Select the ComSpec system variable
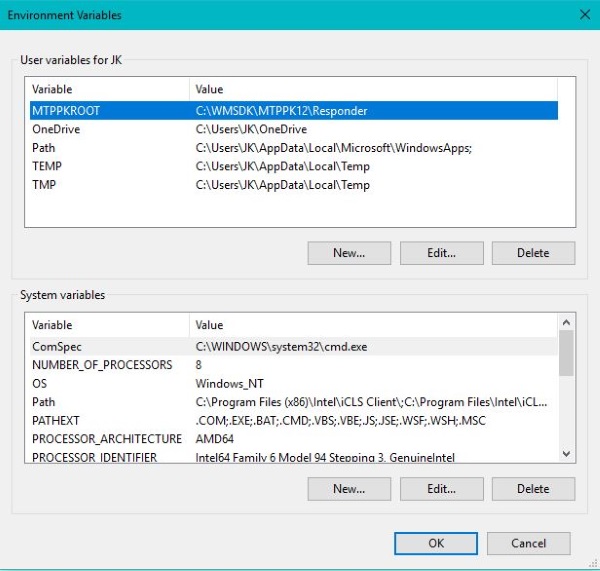The width and height of the screenshot is (600, 571). click(293, 346)
